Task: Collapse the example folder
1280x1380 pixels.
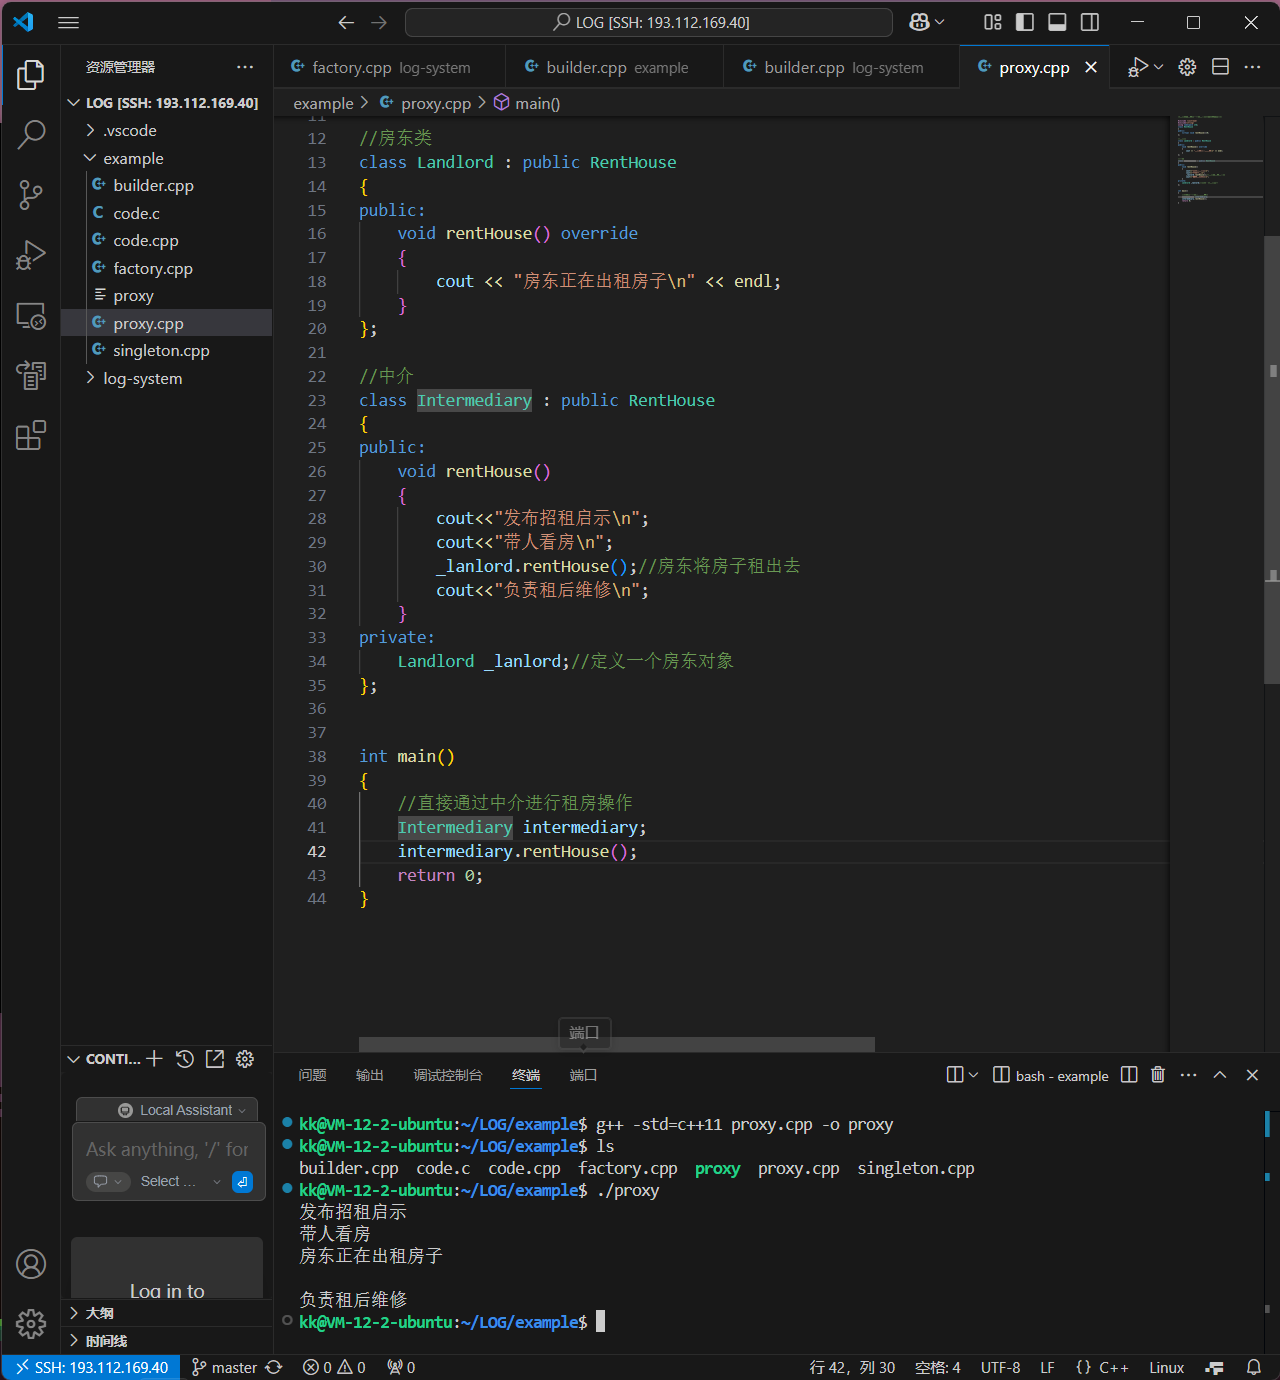Action: [166, 159]
